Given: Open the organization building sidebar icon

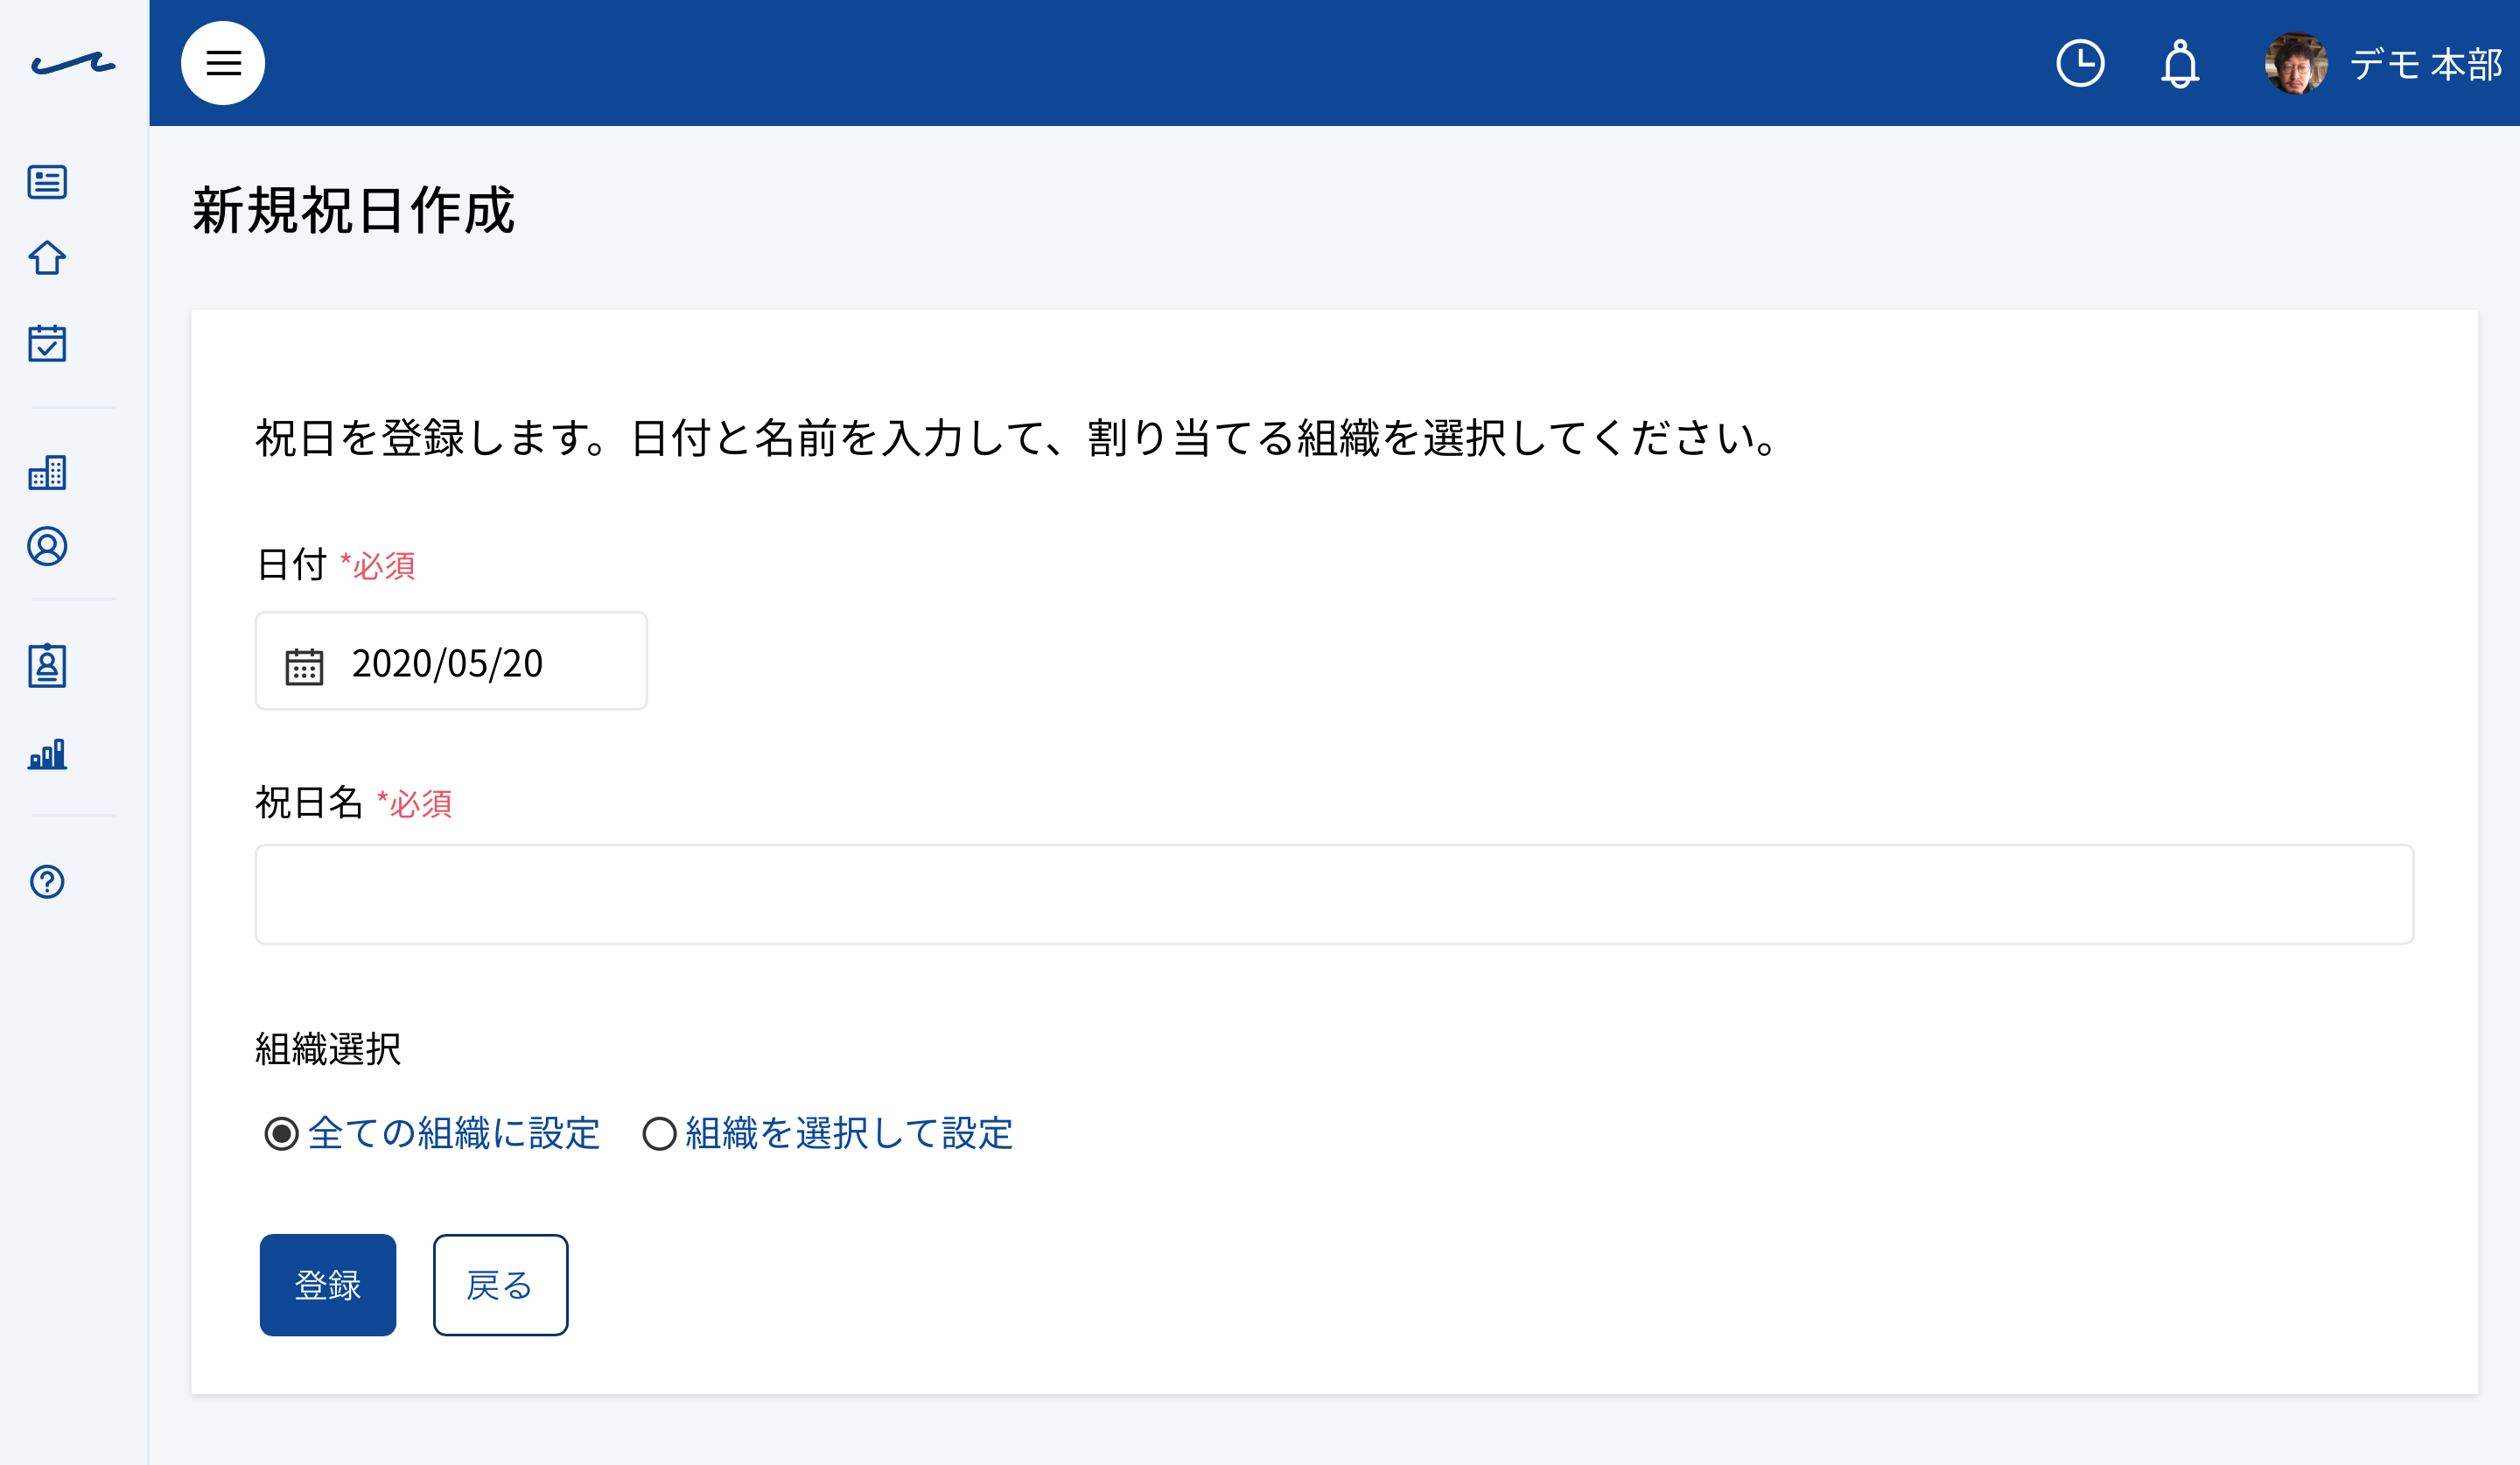Looking at the screenshot, I should (x=47, y=472).
